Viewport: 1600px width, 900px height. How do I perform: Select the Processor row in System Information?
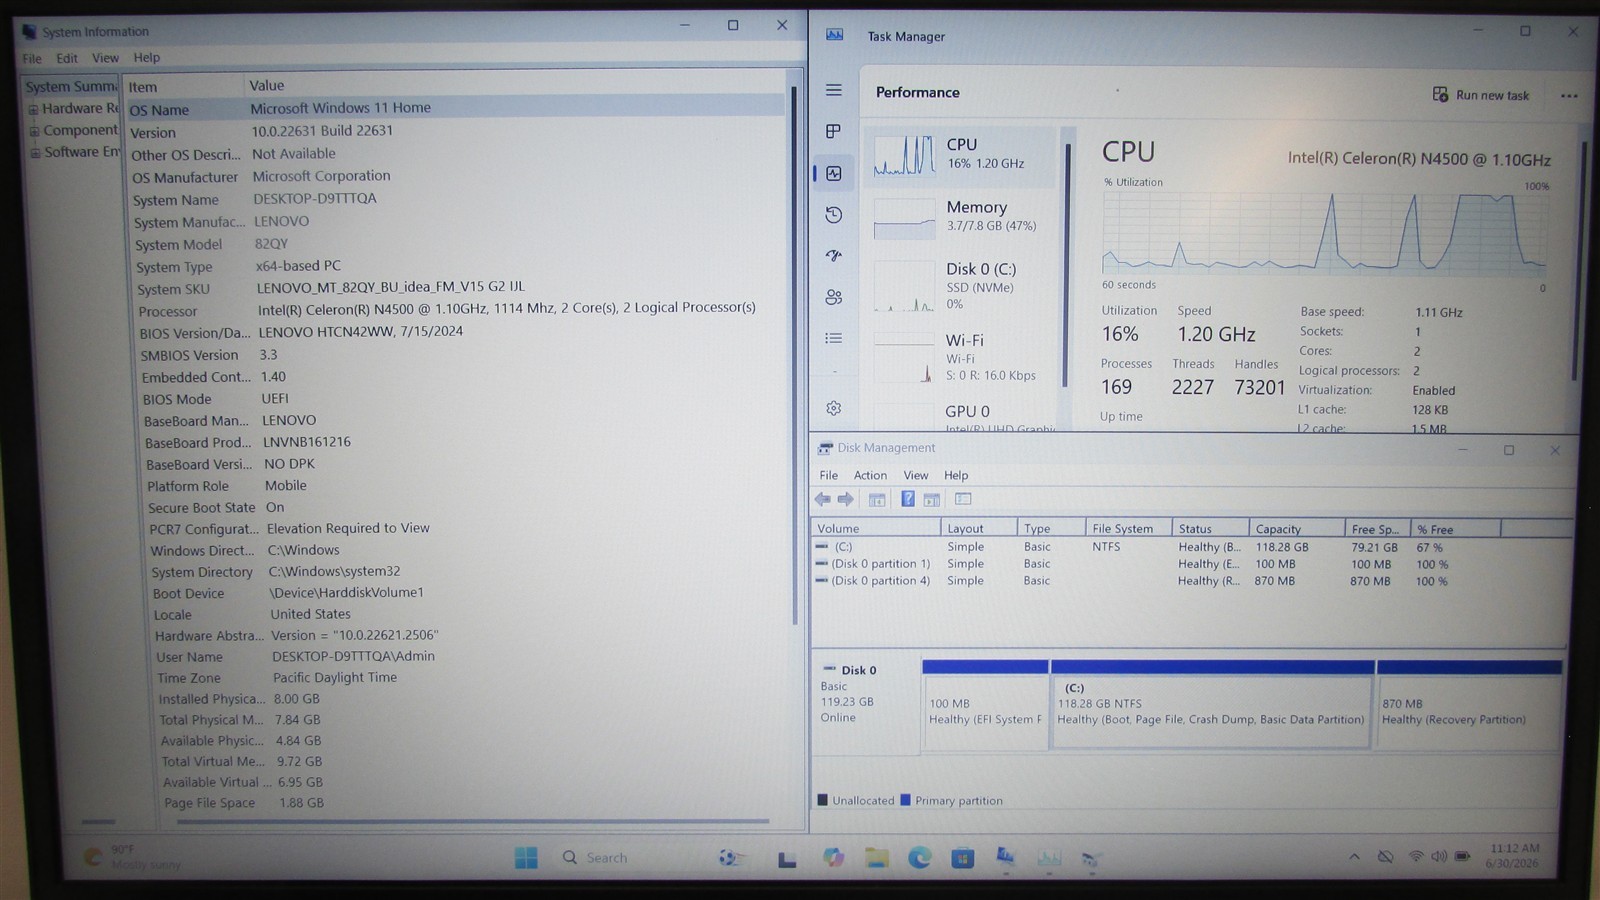pyautogui.click(x=460, y=309)
